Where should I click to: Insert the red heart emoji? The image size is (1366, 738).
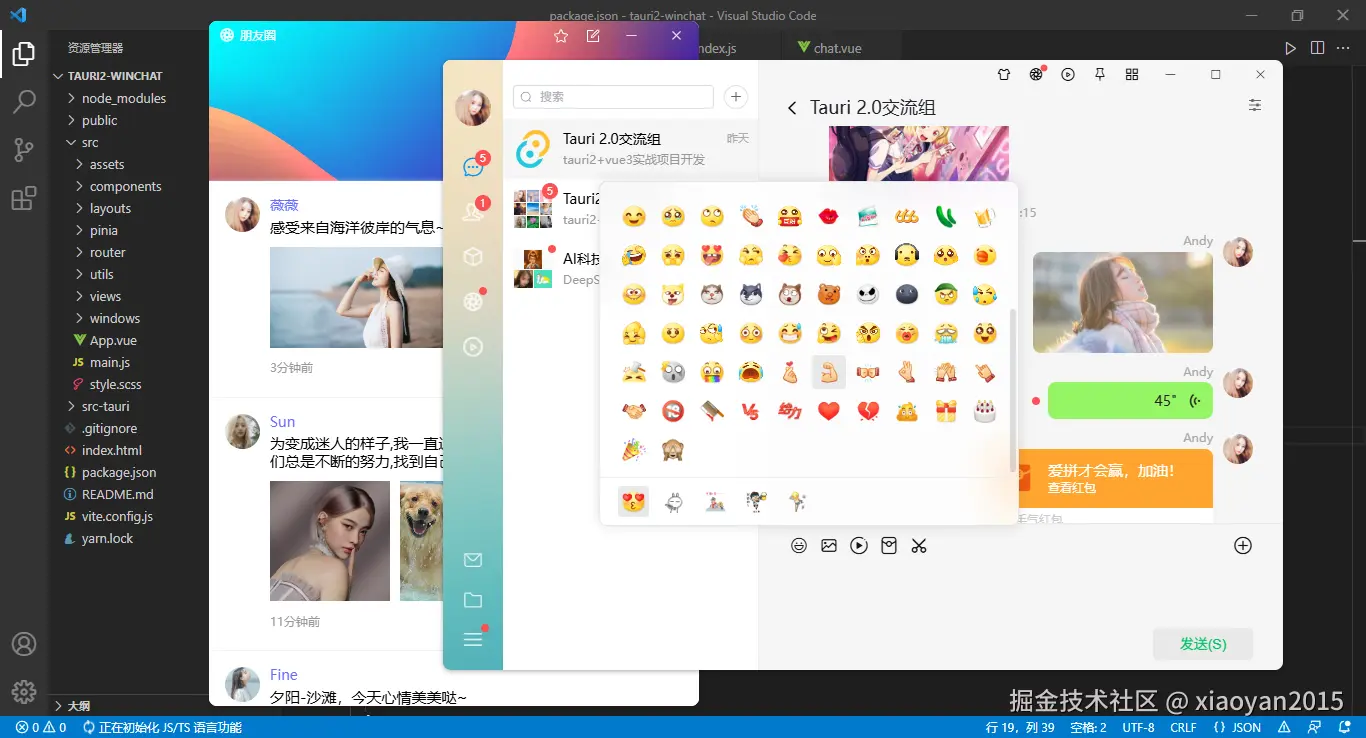tap(828, 410)
